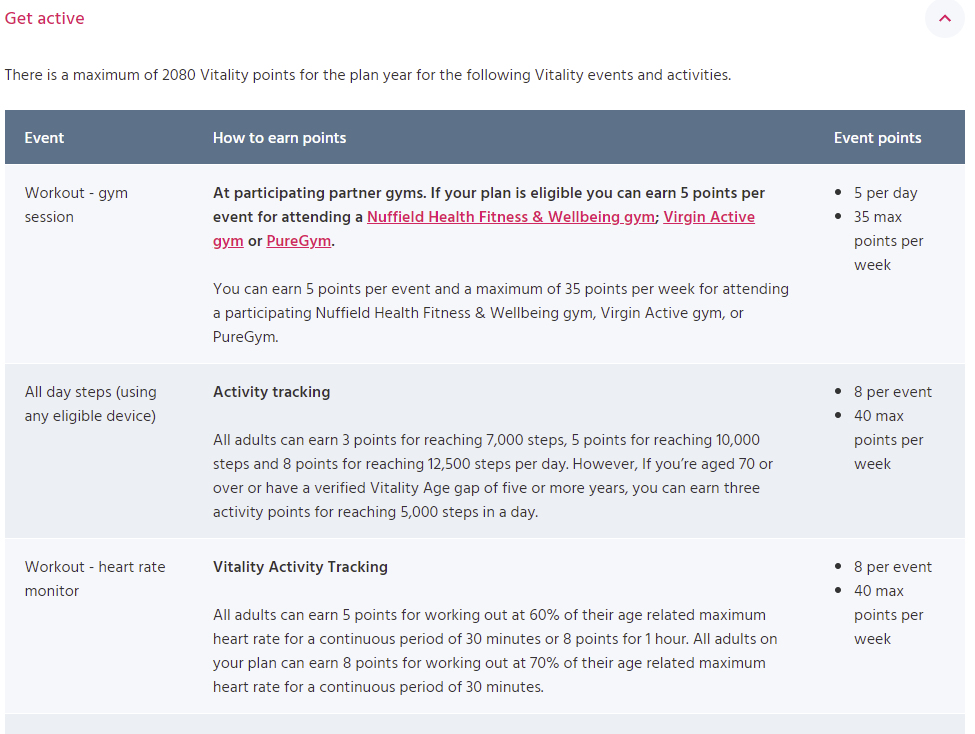The width and height of the screenshot is (975, 734).
Task: Click the Event column header
Action: click(x=44, y=138)
